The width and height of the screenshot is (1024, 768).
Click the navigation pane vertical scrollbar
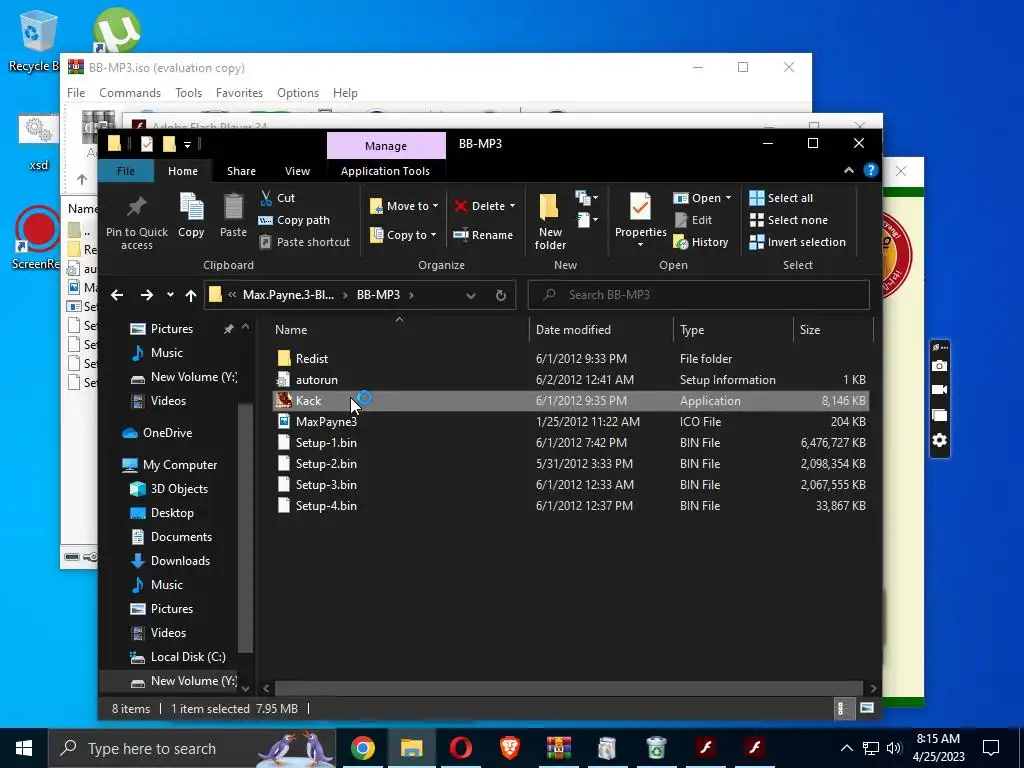click(245, 529)
